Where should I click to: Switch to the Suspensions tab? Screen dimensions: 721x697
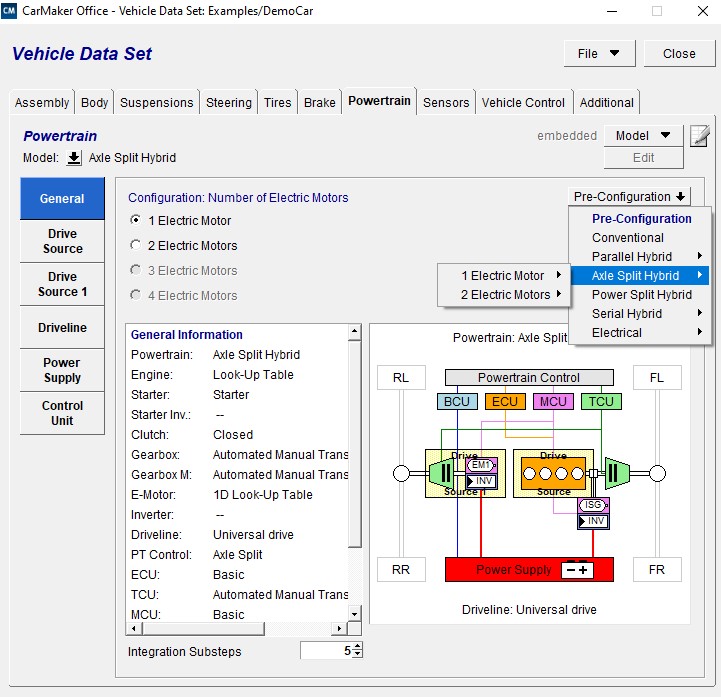point(156,102)
